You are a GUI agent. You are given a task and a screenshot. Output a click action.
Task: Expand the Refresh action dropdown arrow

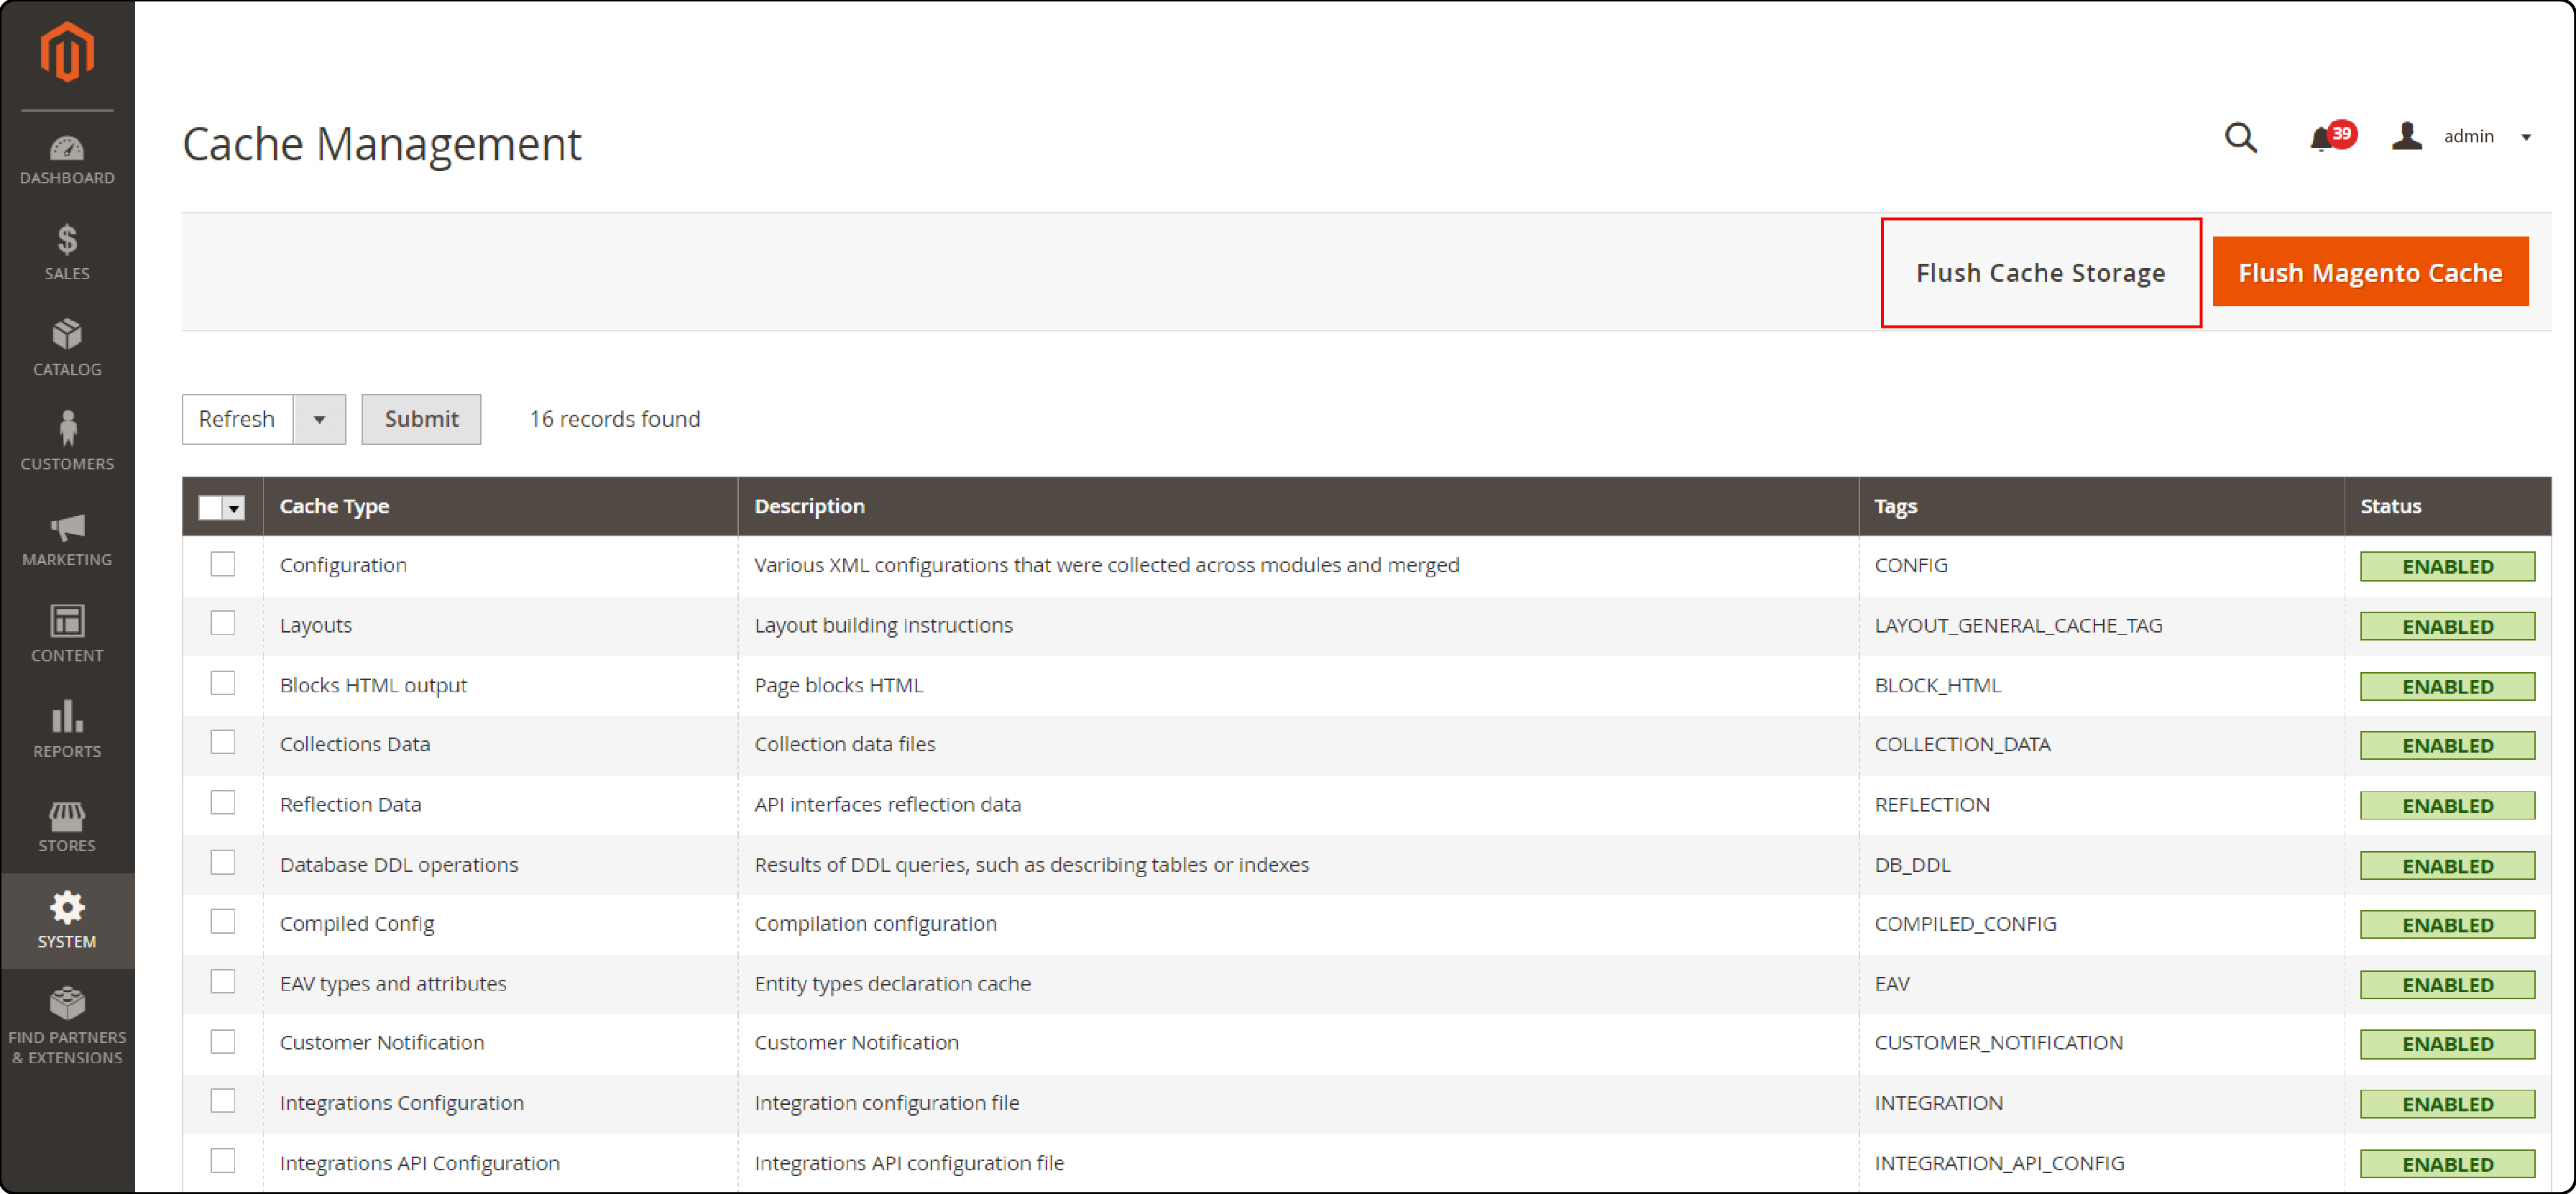(x=319, y=420)
